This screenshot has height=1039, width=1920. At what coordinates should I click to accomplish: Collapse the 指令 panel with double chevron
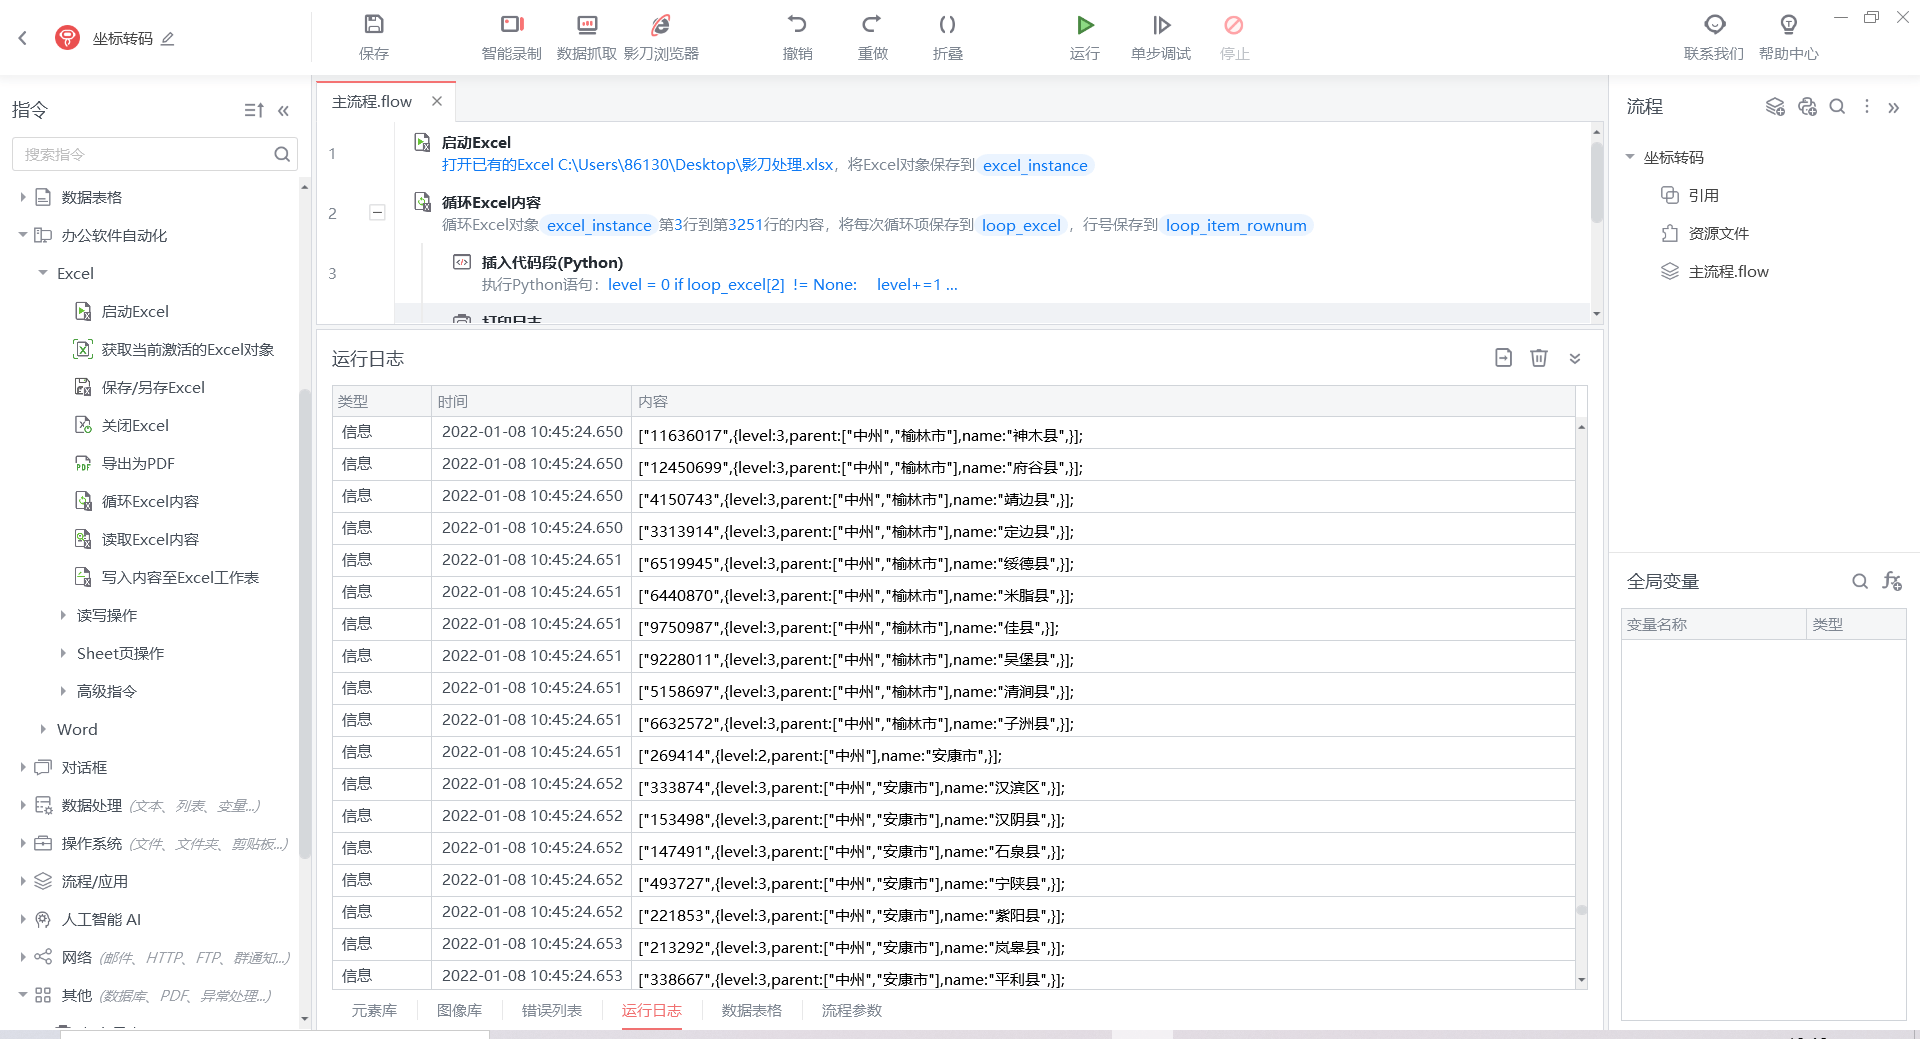(x=284, y=110)
